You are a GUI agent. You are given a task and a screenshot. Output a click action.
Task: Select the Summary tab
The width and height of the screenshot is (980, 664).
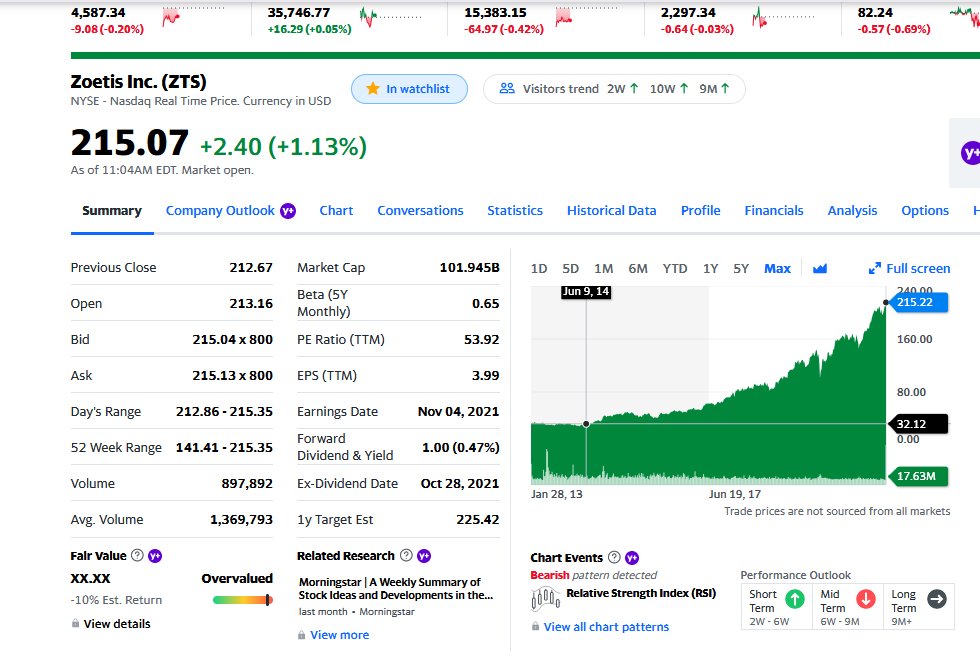tap(112, 211)
